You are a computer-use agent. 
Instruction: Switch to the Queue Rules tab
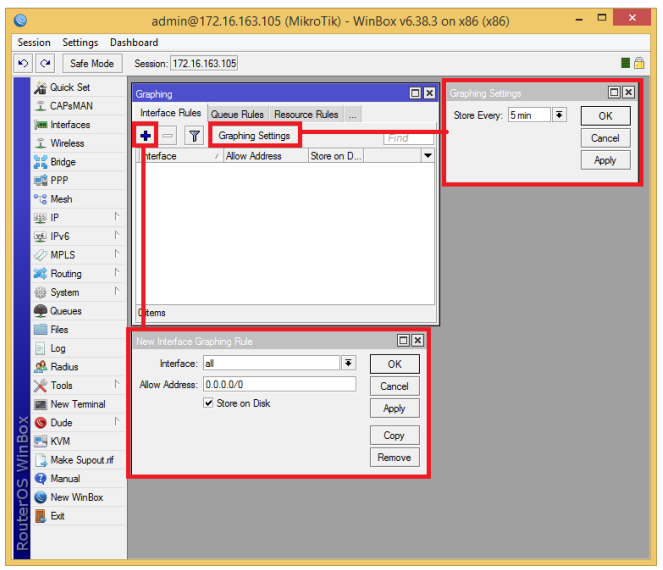[237, 114]
